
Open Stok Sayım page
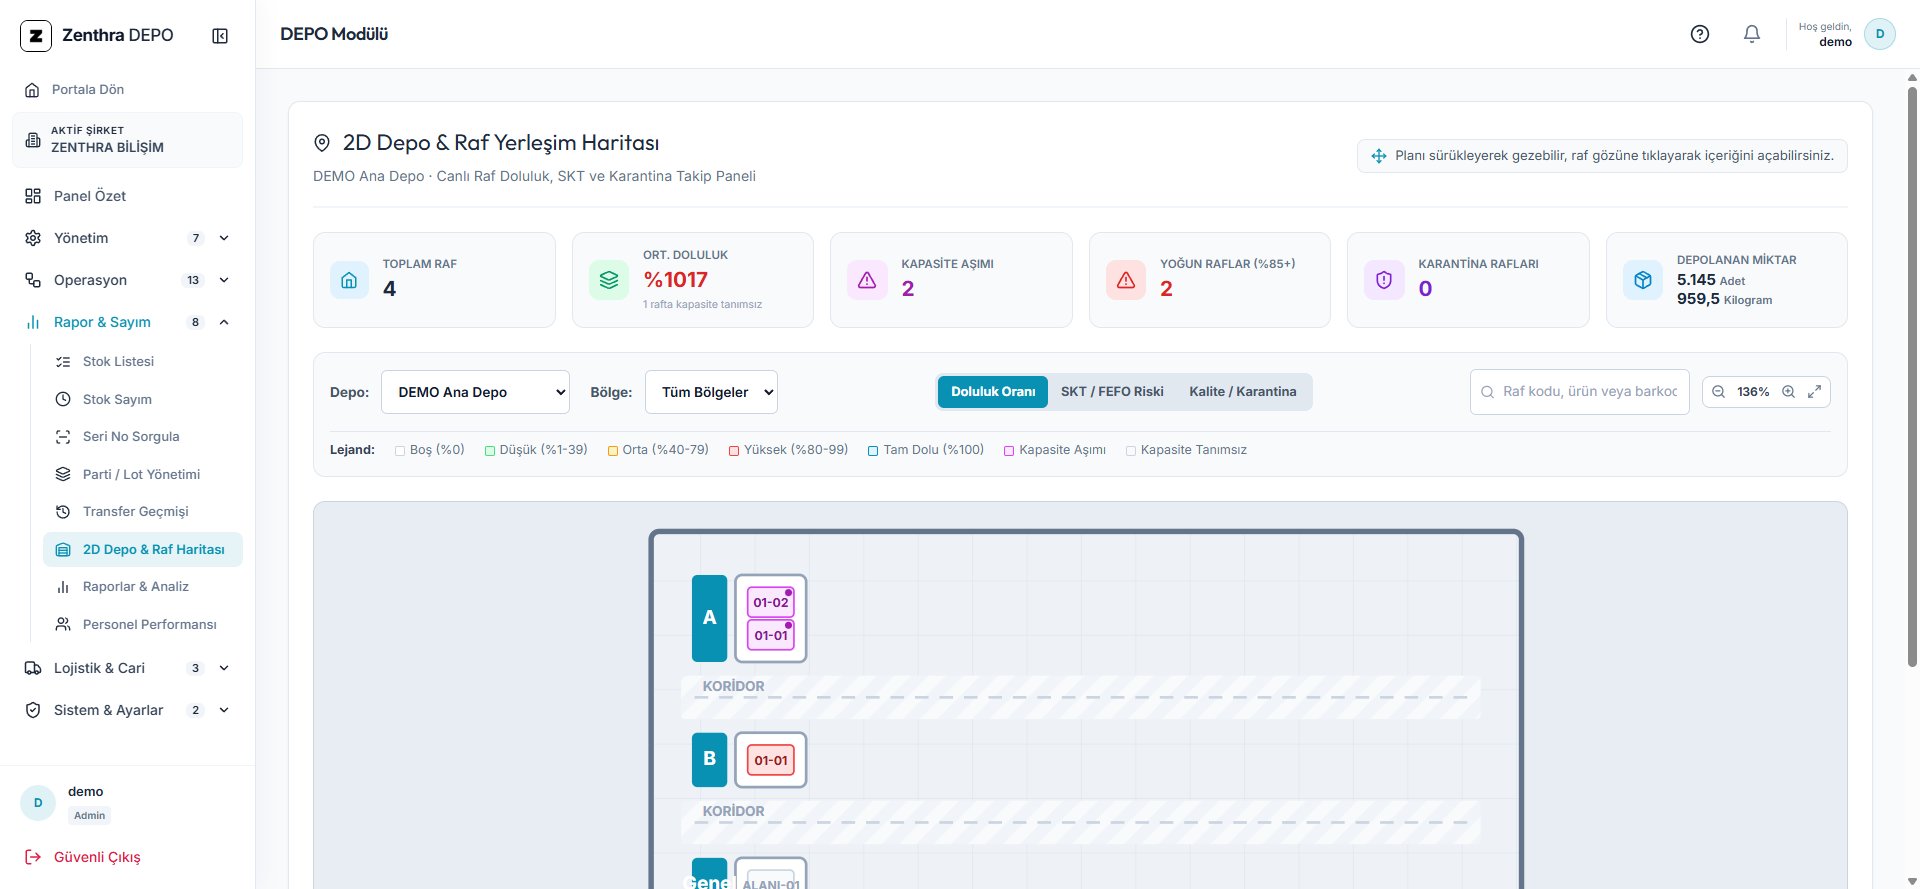click(143, 399)
